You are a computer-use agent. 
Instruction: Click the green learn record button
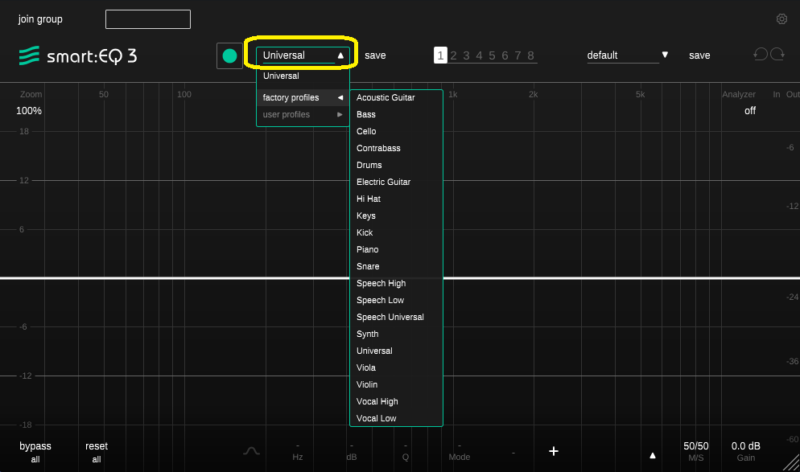click(230, 56)
